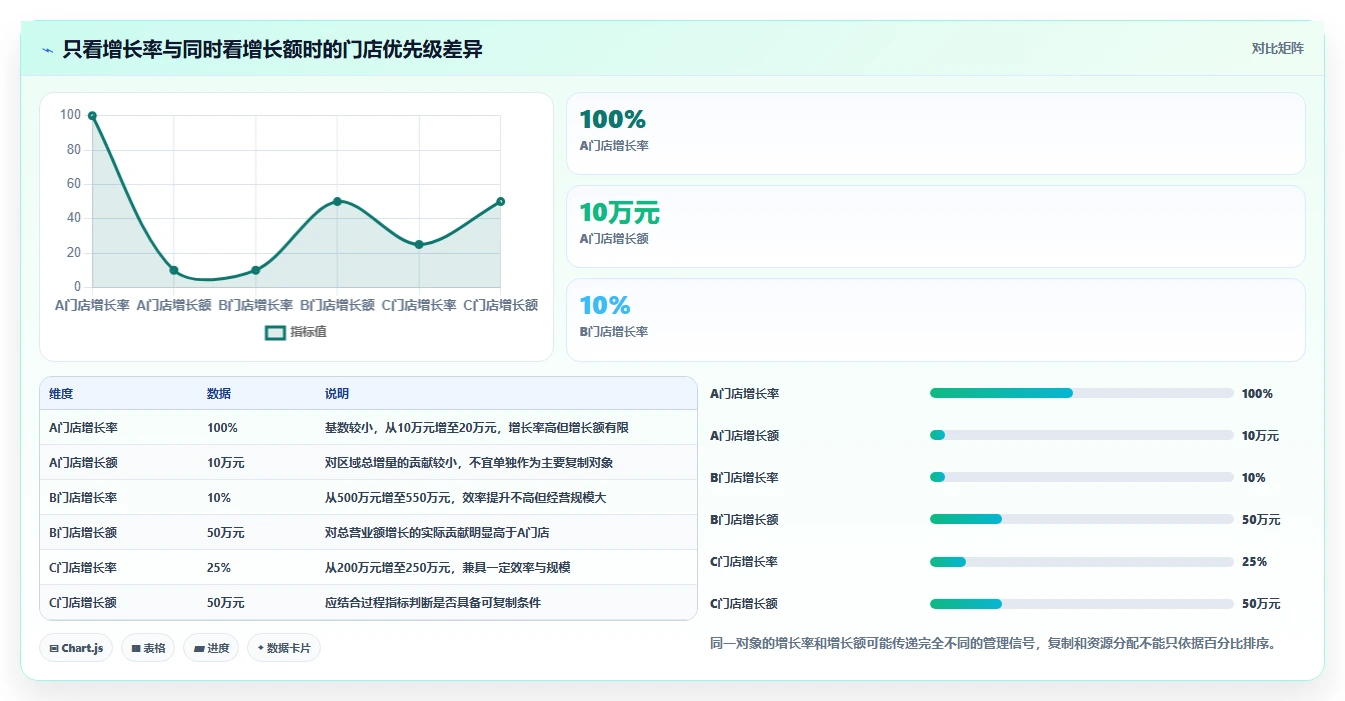This screenshot has height=701, width=1345.
Task: Click table value 25% in the table
Action: pyautogui.click(x=219, y=567)
